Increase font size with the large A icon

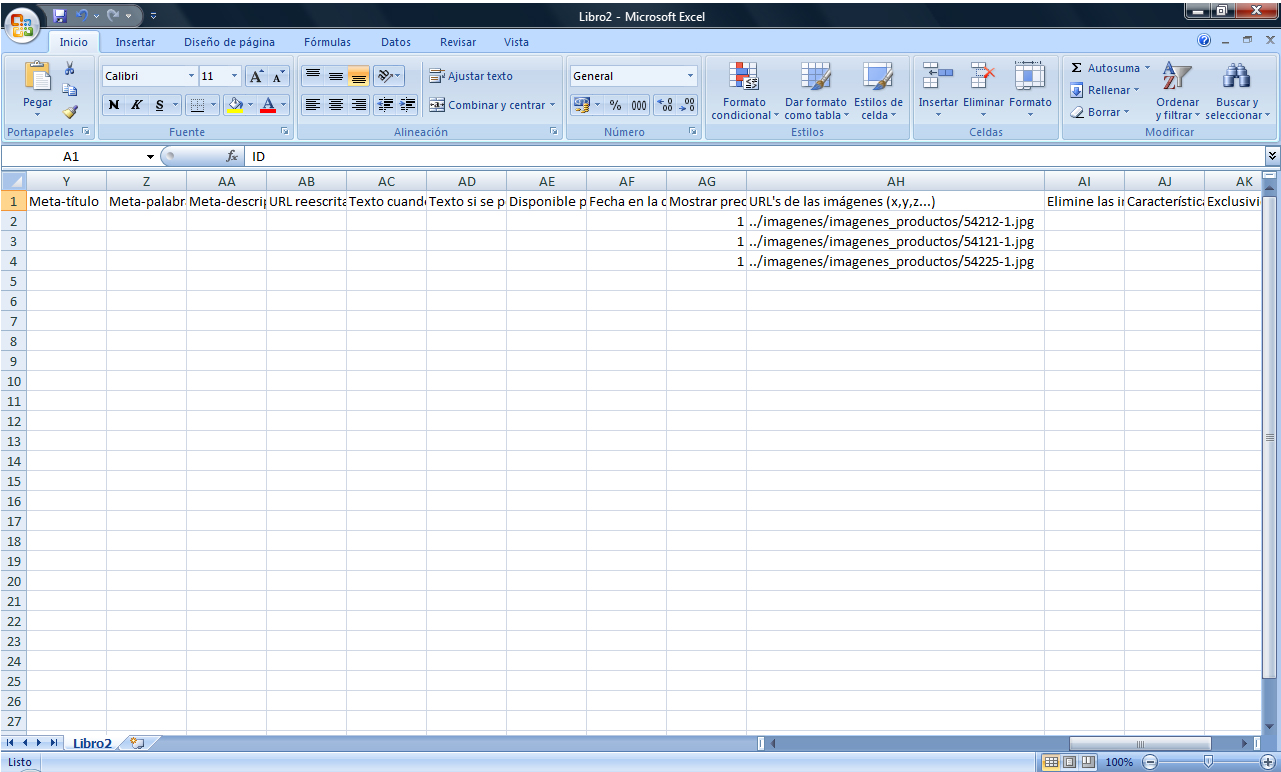coord(256,76)
